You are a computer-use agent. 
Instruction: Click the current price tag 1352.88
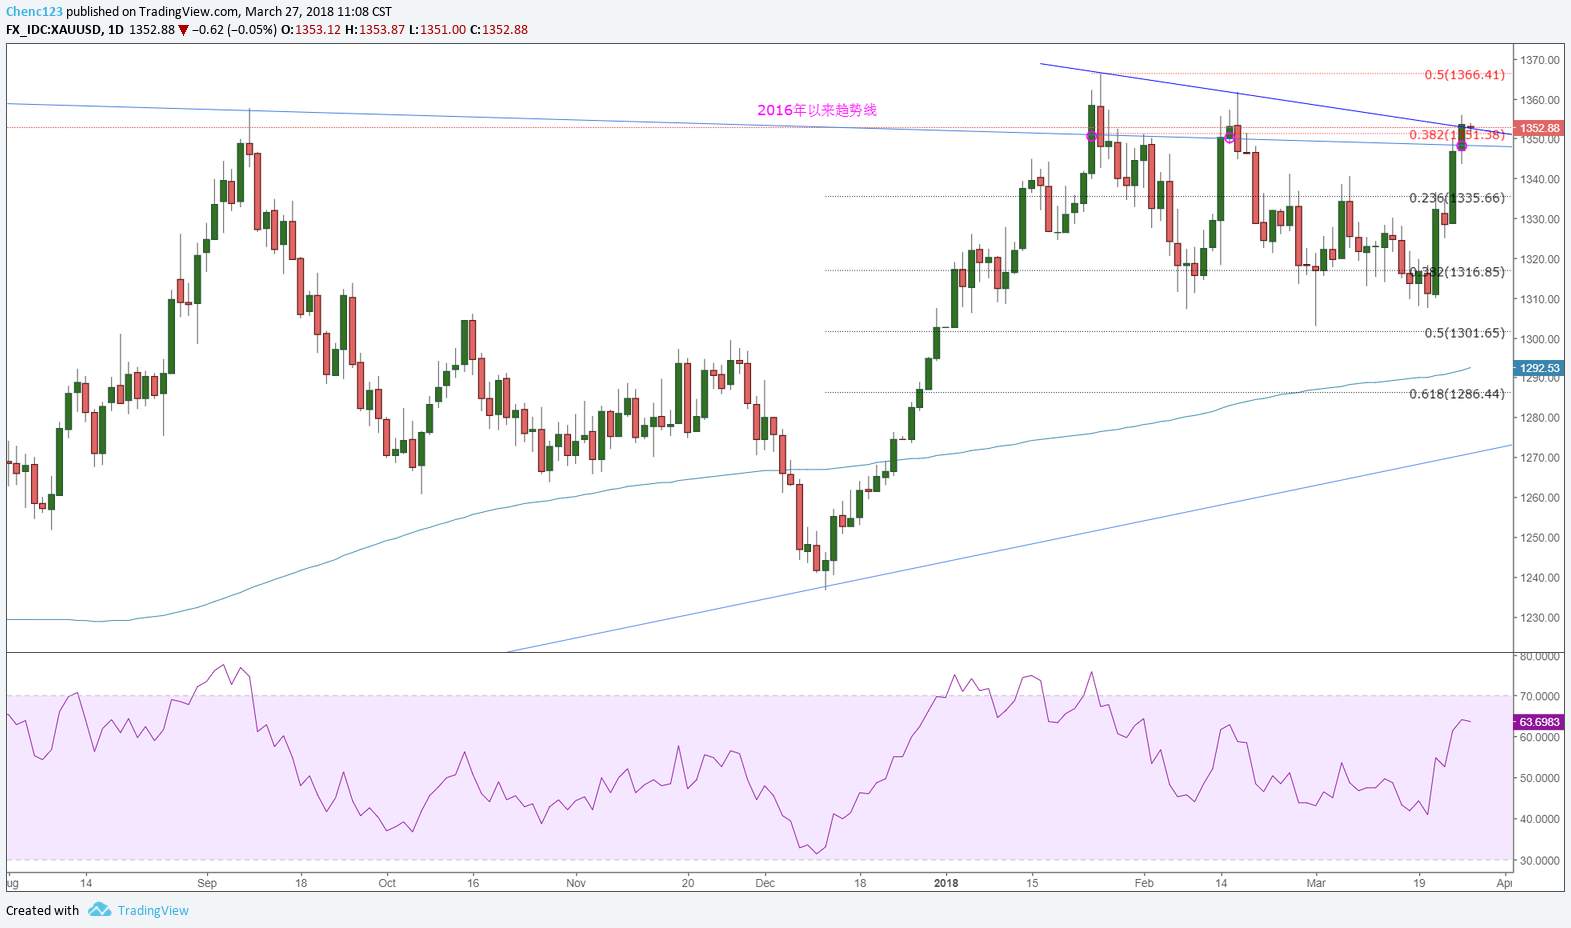[x=1540, y=128]
